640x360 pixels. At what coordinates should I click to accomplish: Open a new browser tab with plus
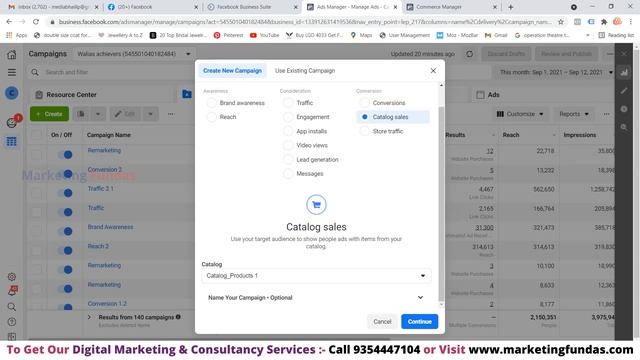[511, 7]
